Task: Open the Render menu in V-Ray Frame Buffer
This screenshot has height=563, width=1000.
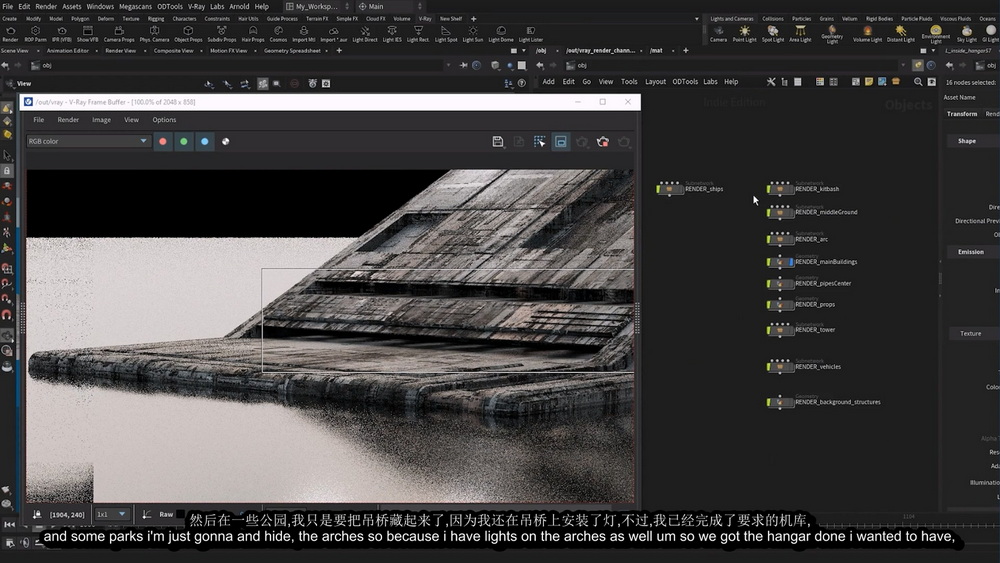Action: pos(68,120)
